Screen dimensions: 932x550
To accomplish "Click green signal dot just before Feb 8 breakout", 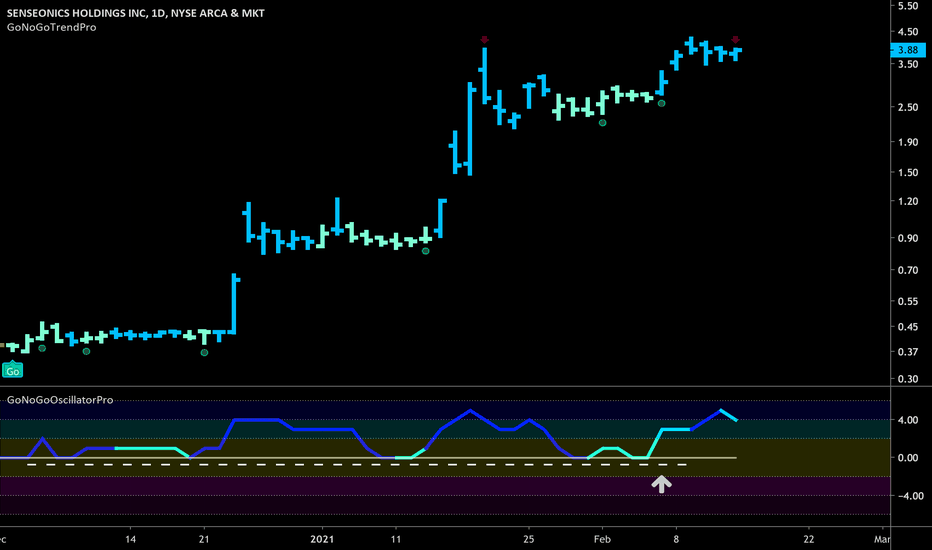I will (662, 103).
